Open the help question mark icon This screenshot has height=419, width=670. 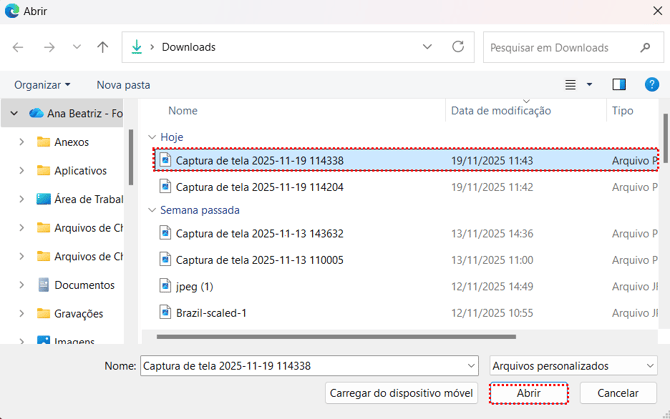[651, 85]
